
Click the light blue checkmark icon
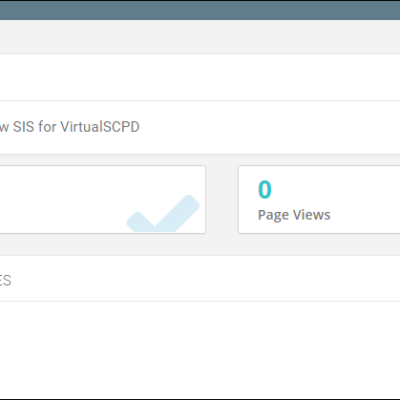tap(163, 213)
